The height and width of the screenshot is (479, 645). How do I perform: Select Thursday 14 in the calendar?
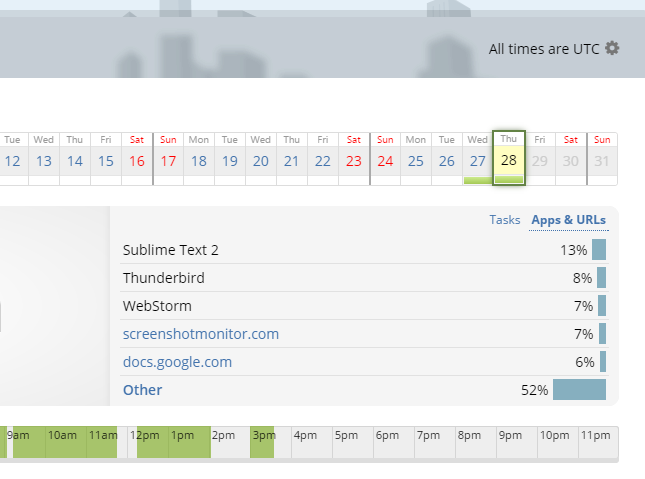[75, 159]
